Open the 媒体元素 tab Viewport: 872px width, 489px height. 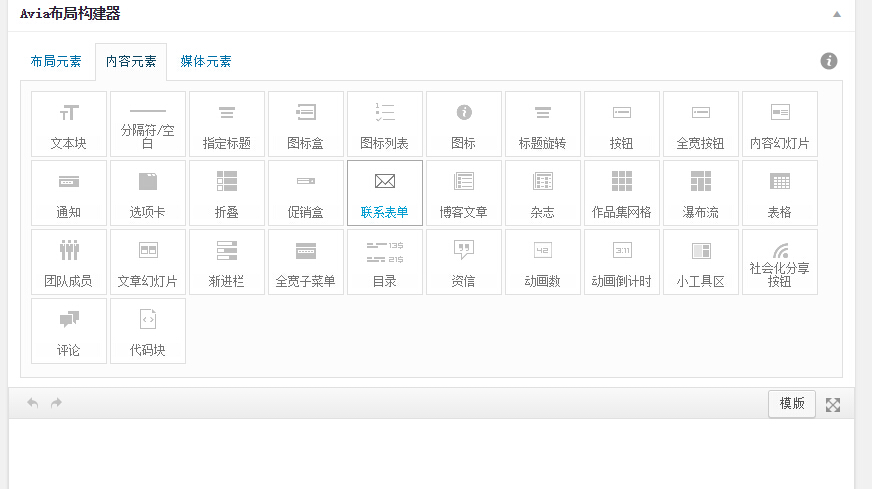pos(206,61)
